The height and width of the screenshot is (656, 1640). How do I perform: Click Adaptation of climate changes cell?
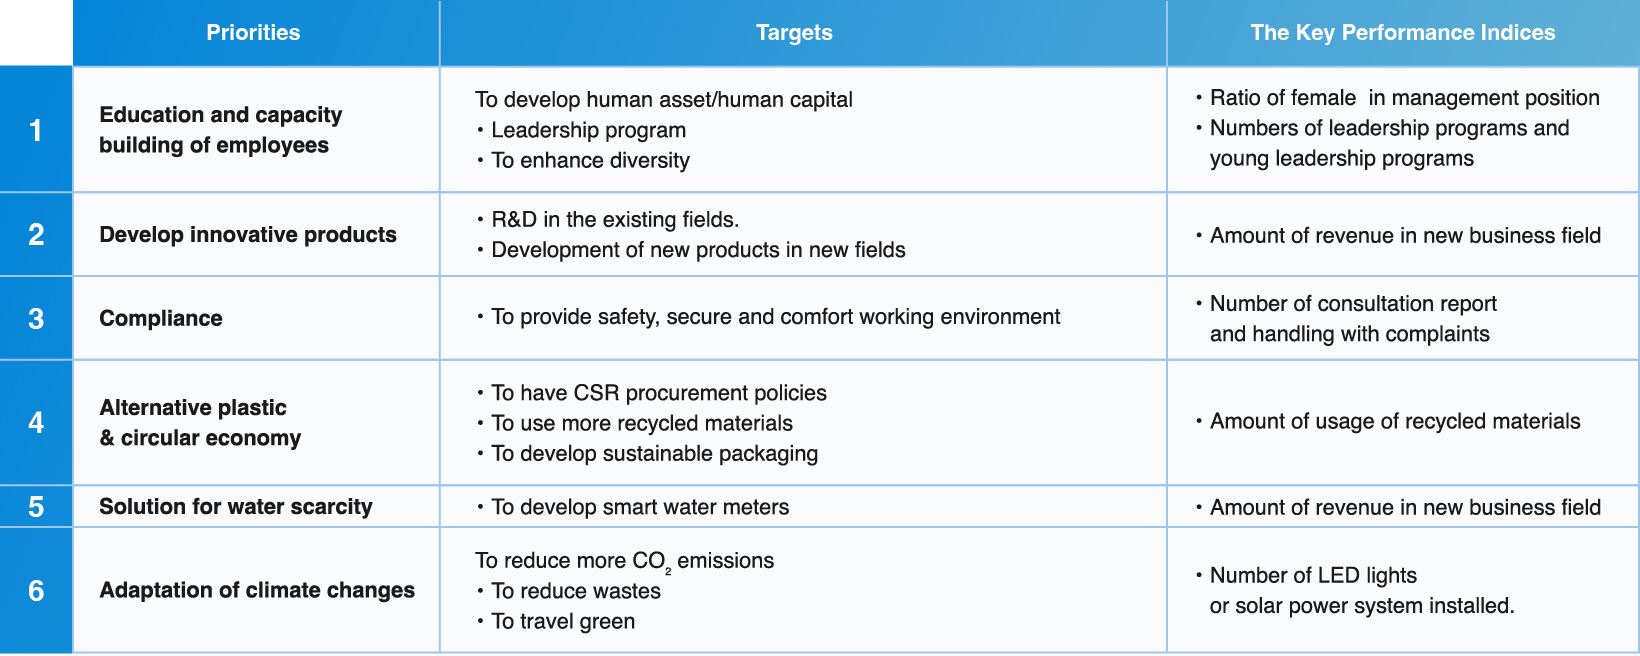257,591
